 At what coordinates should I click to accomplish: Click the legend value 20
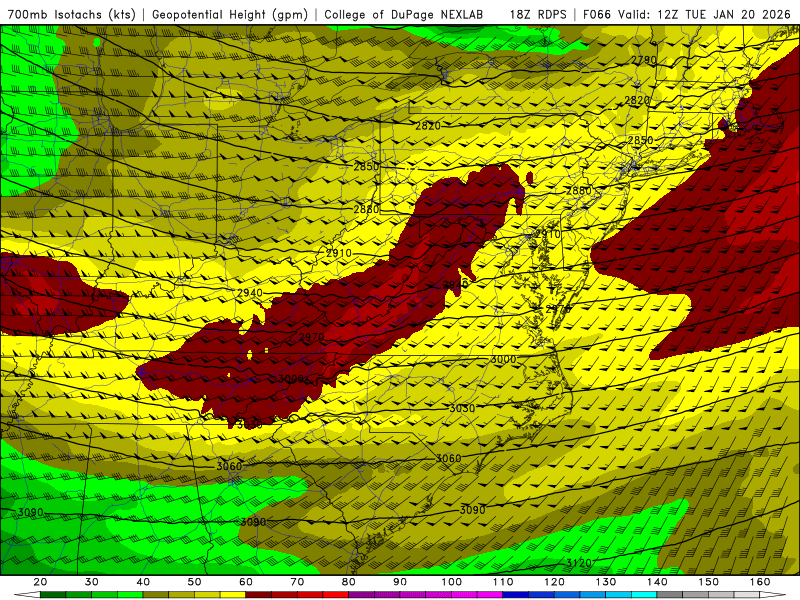pos(40,582)
